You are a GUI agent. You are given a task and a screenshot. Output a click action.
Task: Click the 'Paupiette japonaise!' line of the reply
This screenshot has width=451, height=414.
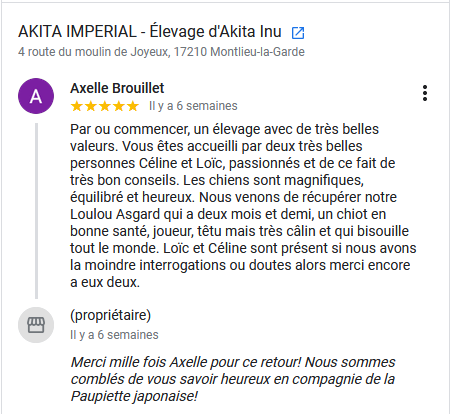pos(134,396)
